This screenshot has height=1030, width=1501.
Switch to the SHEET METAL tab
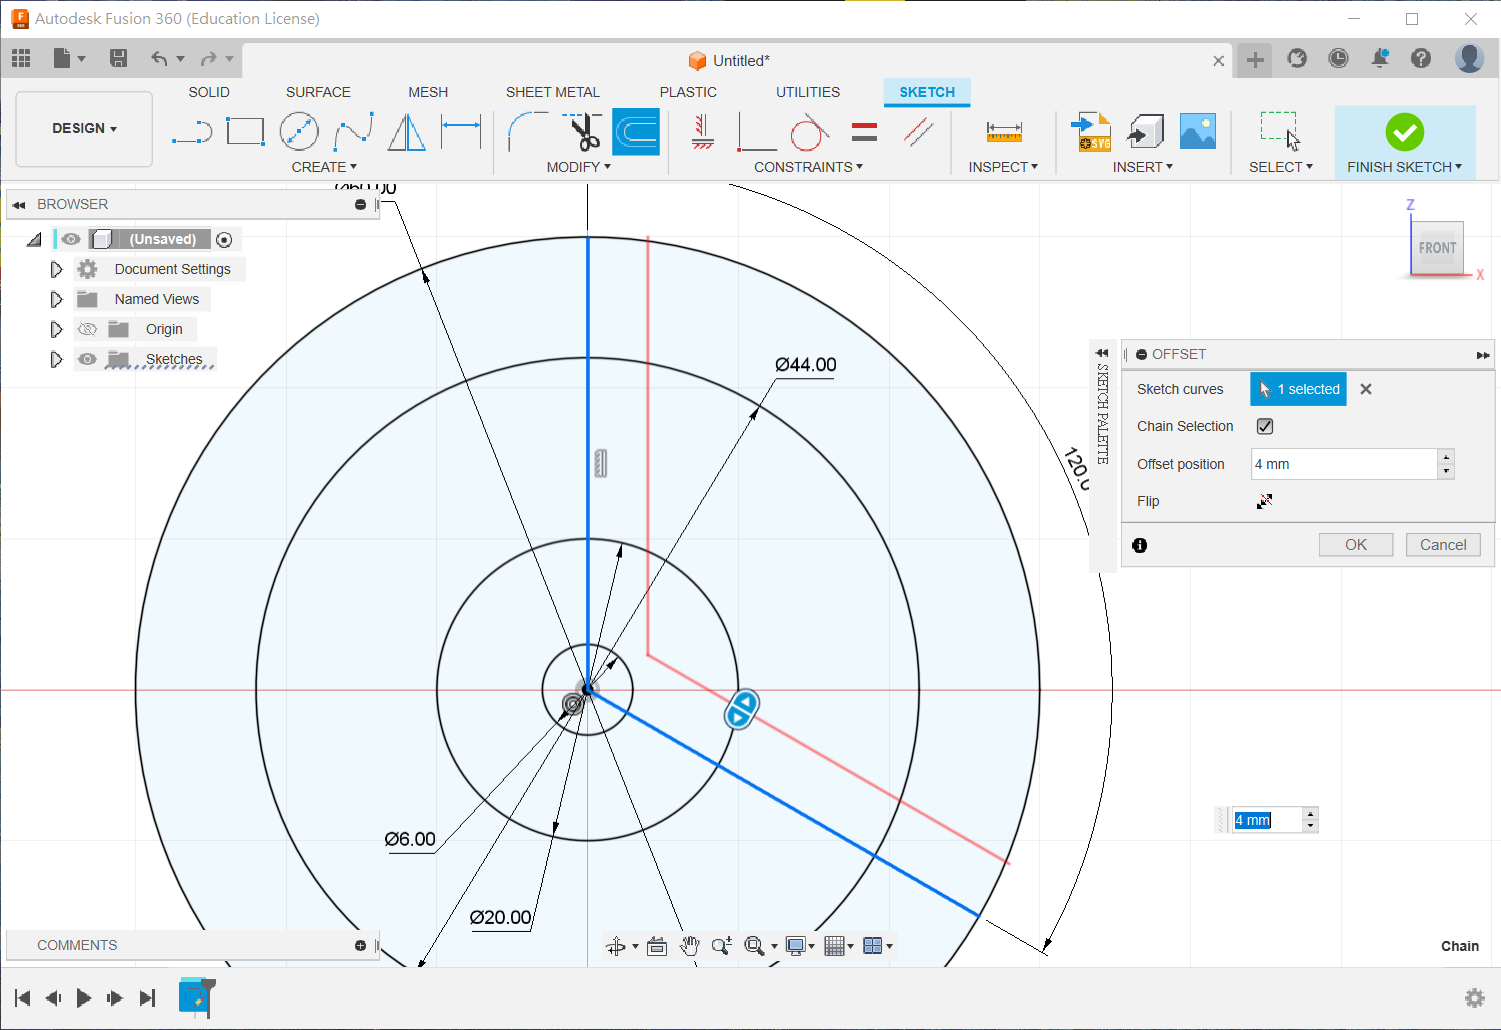click(x=552, y=92)
